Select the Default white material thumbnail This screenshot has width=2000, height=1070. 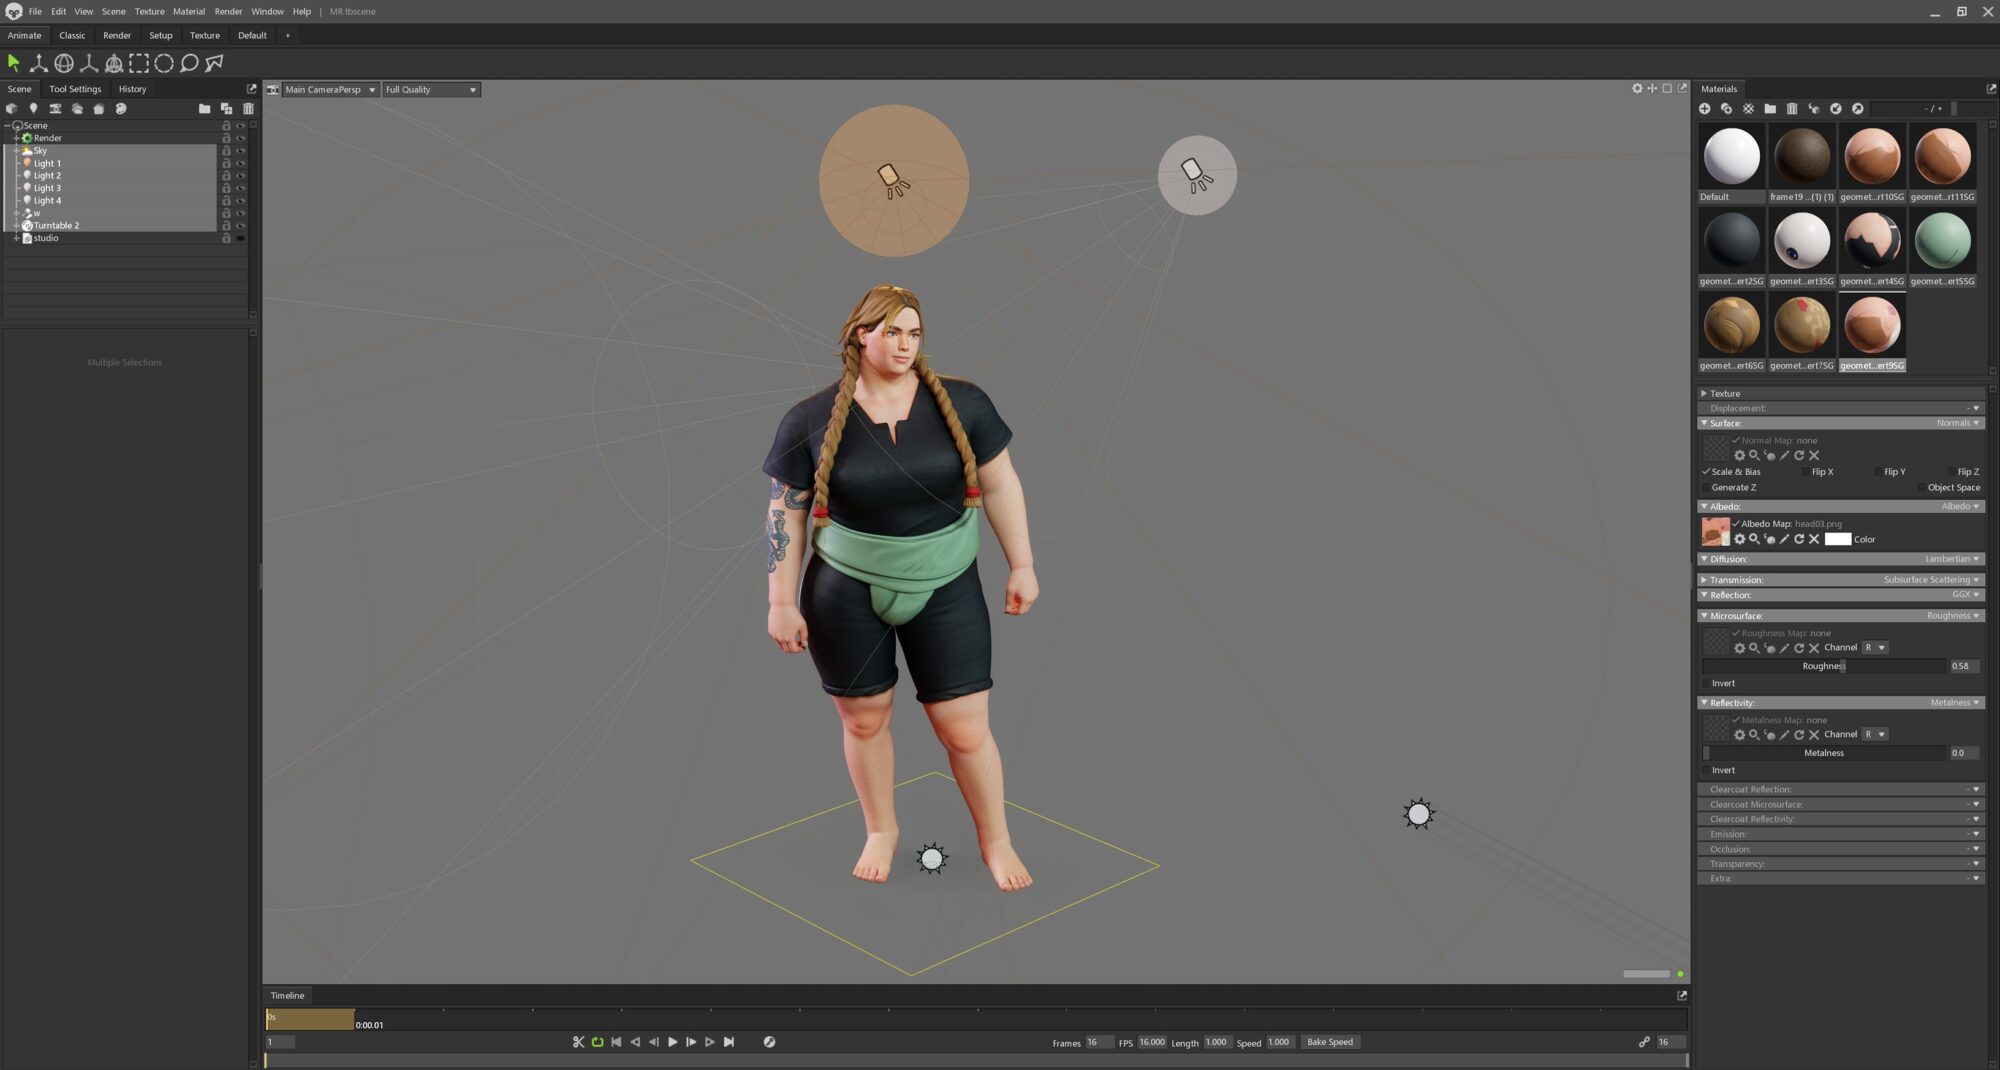(1731, 157)
